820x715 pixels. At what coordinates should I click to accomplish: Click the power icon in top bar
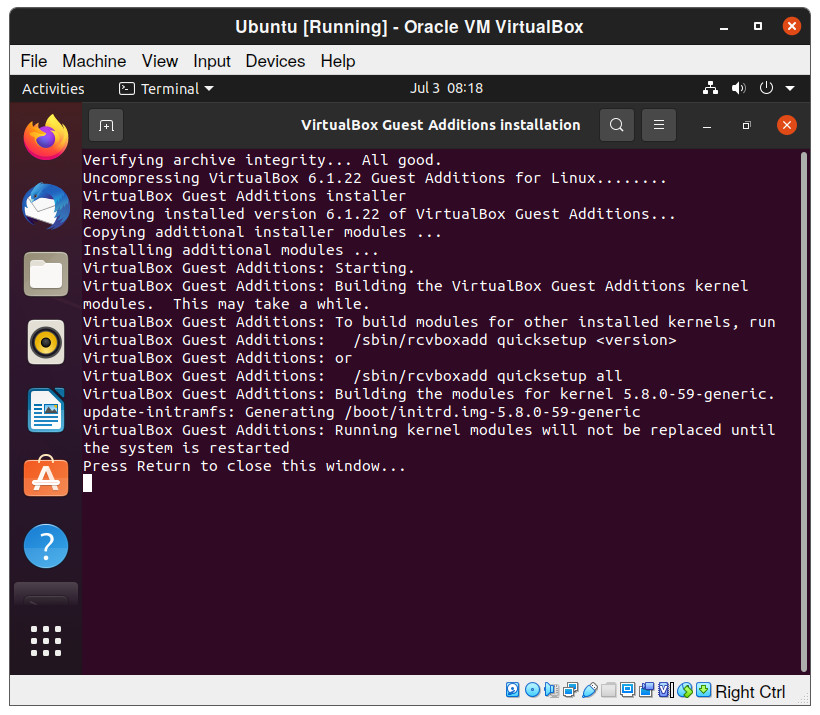pyautogui.click(x=766, y=88)
